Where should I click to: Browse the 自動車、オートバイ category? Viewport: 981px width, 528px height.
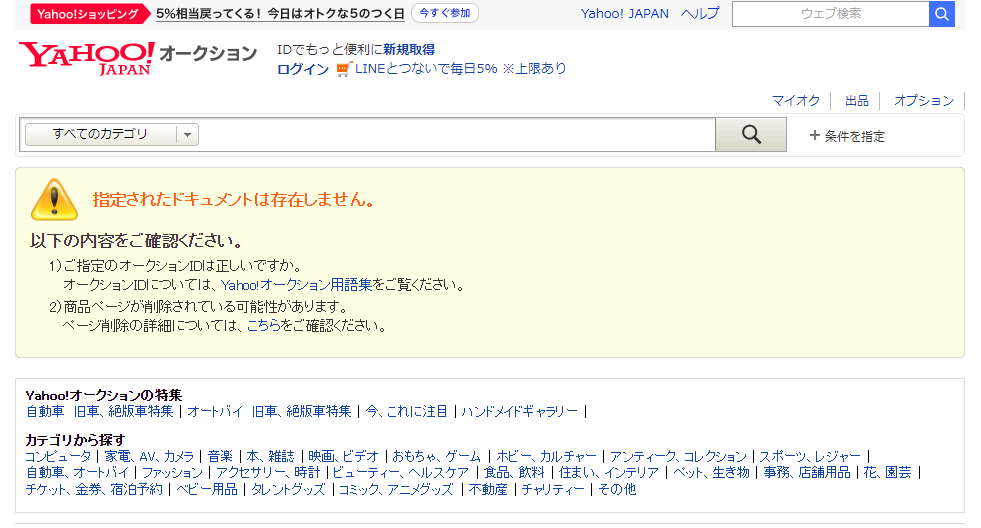(77, 473)
